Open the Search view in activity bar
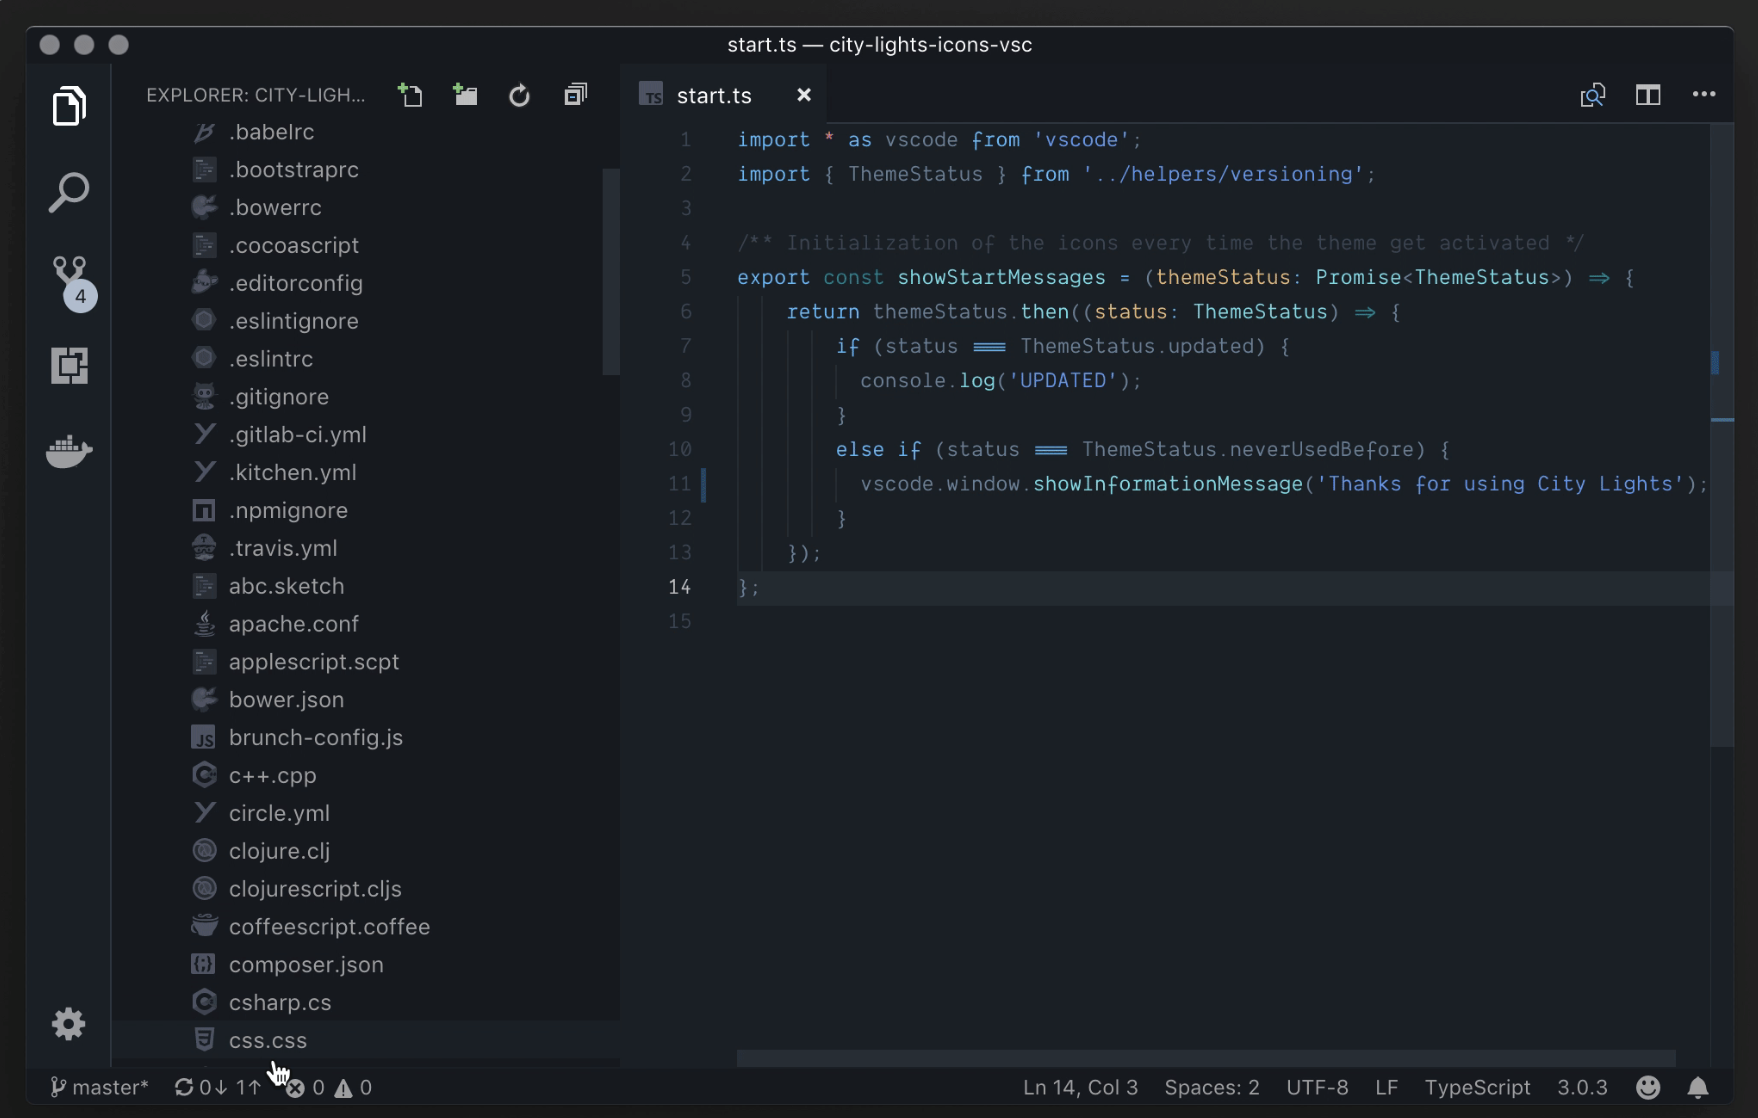Screen dimensions: 1758x1118 69,192
